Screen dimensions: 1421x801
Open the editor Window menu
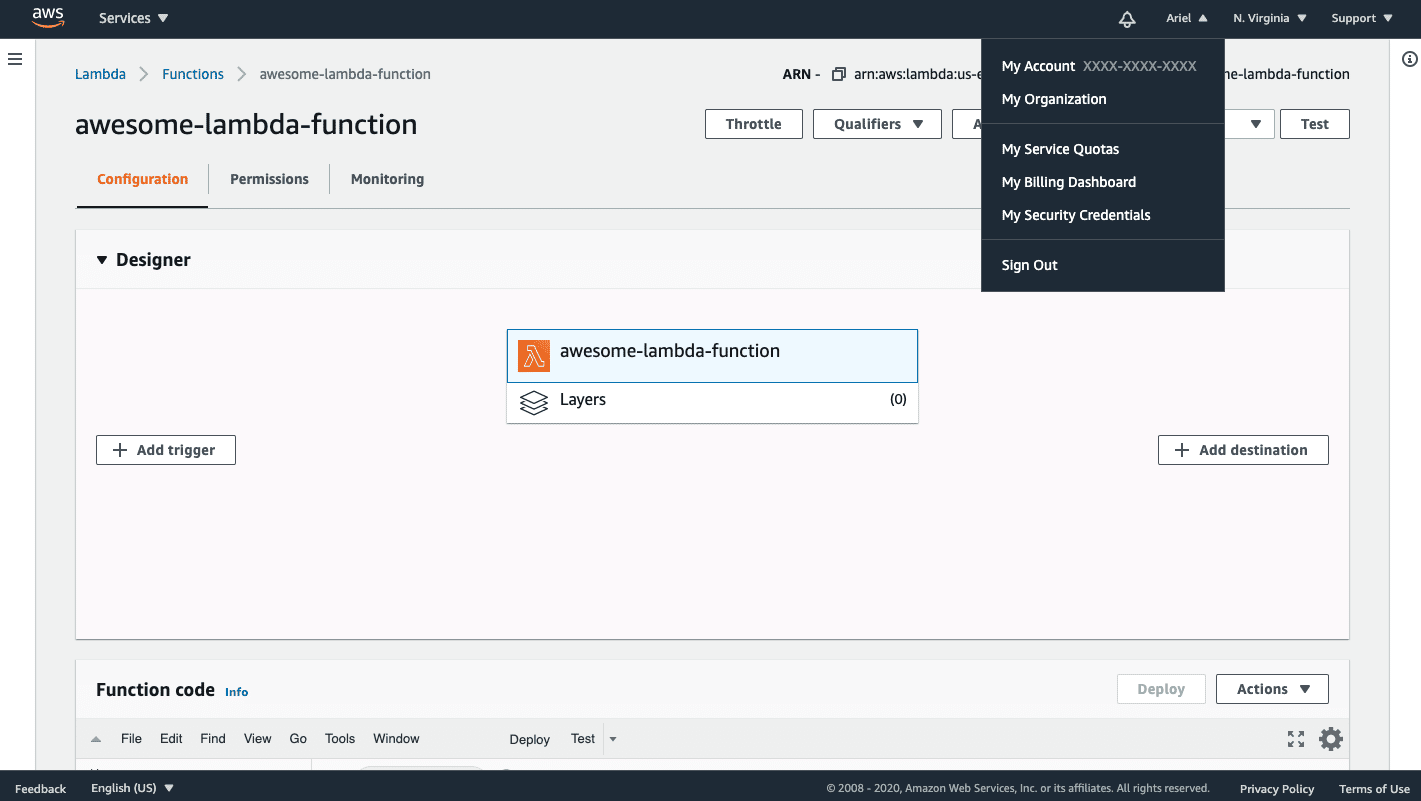coord(396,739)
